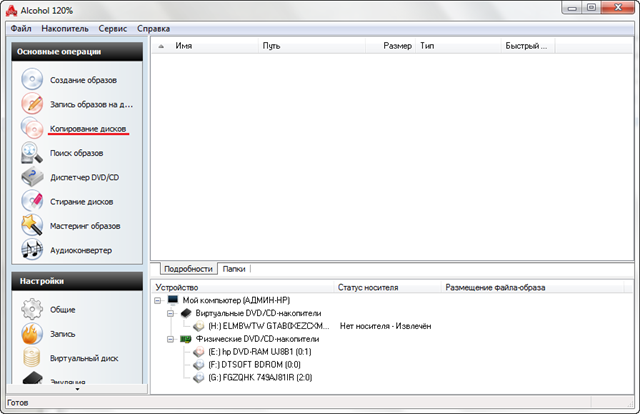Switch to the Подробности tab
Viewport: 640px width, 414px height.
pos(188,269)
